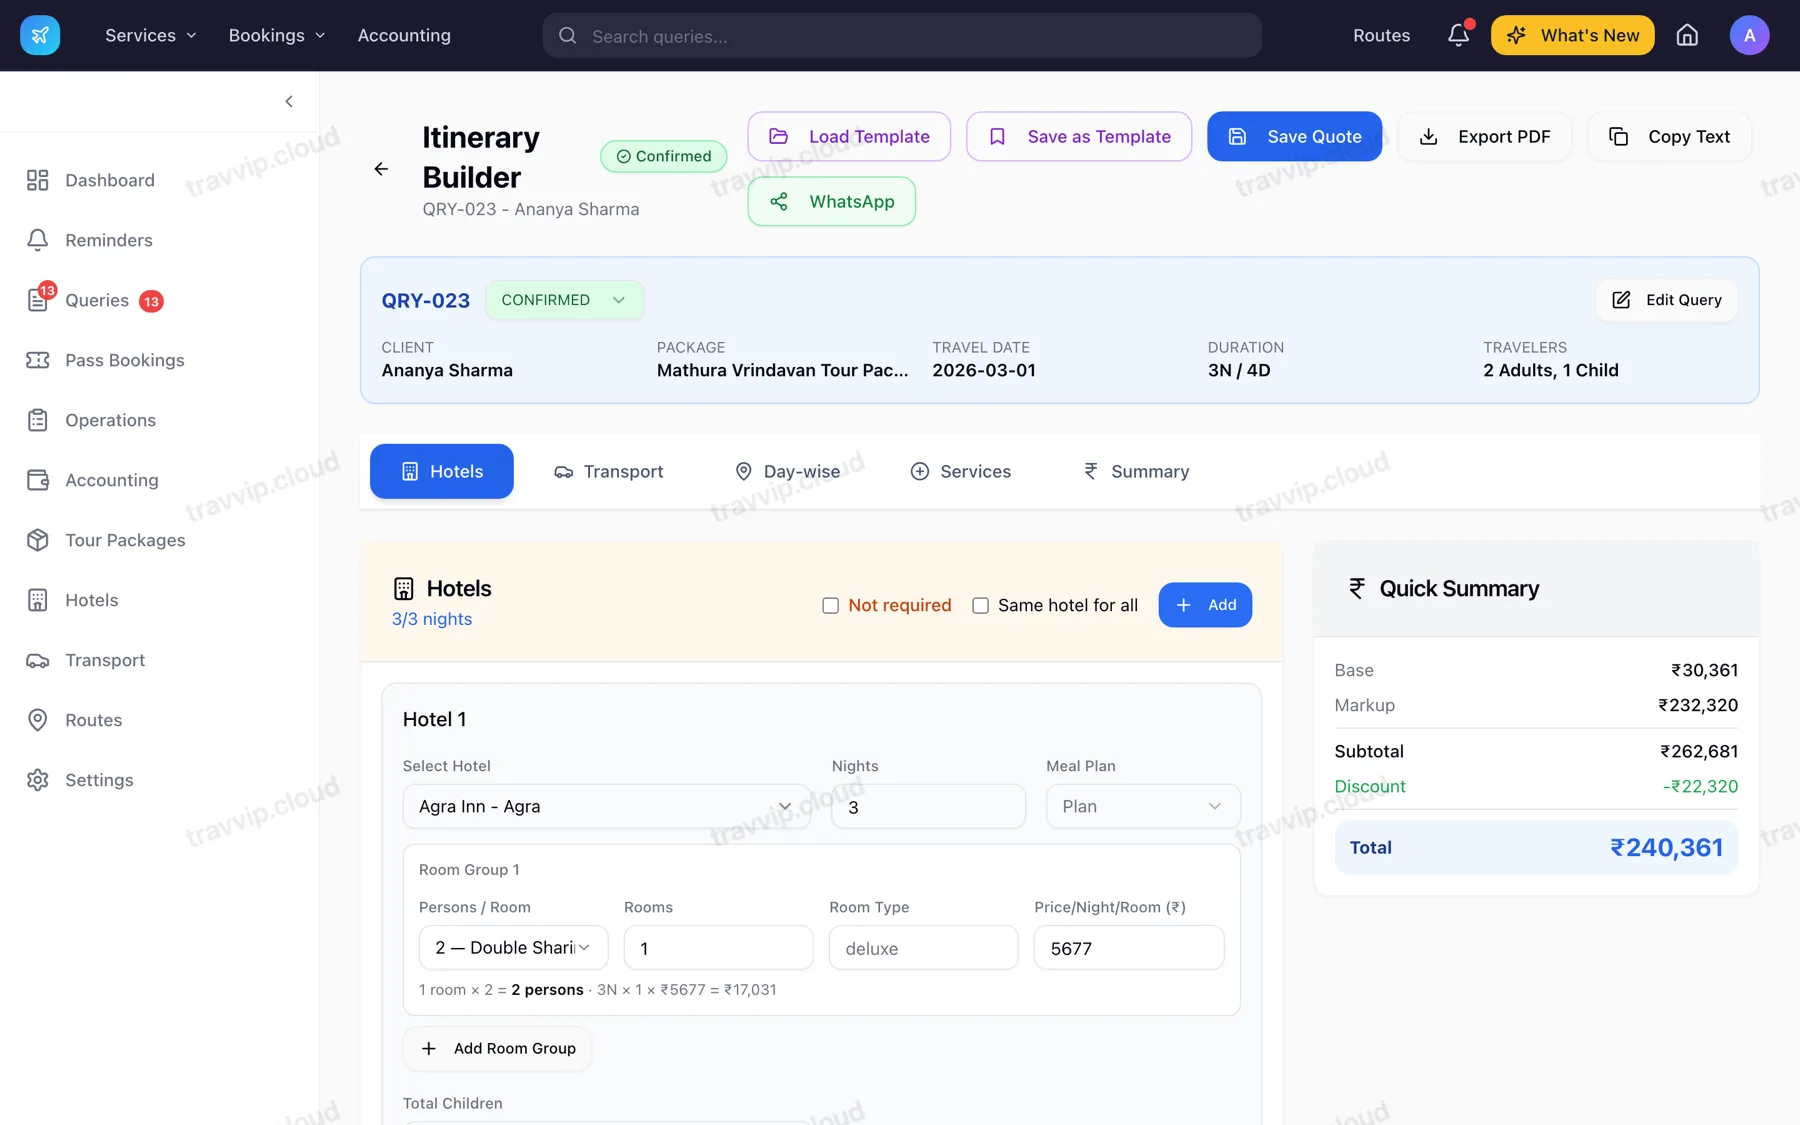Switch to the Summary tab
The width and height of the screenshot is (1800, 1125).
coord(1136,472)
